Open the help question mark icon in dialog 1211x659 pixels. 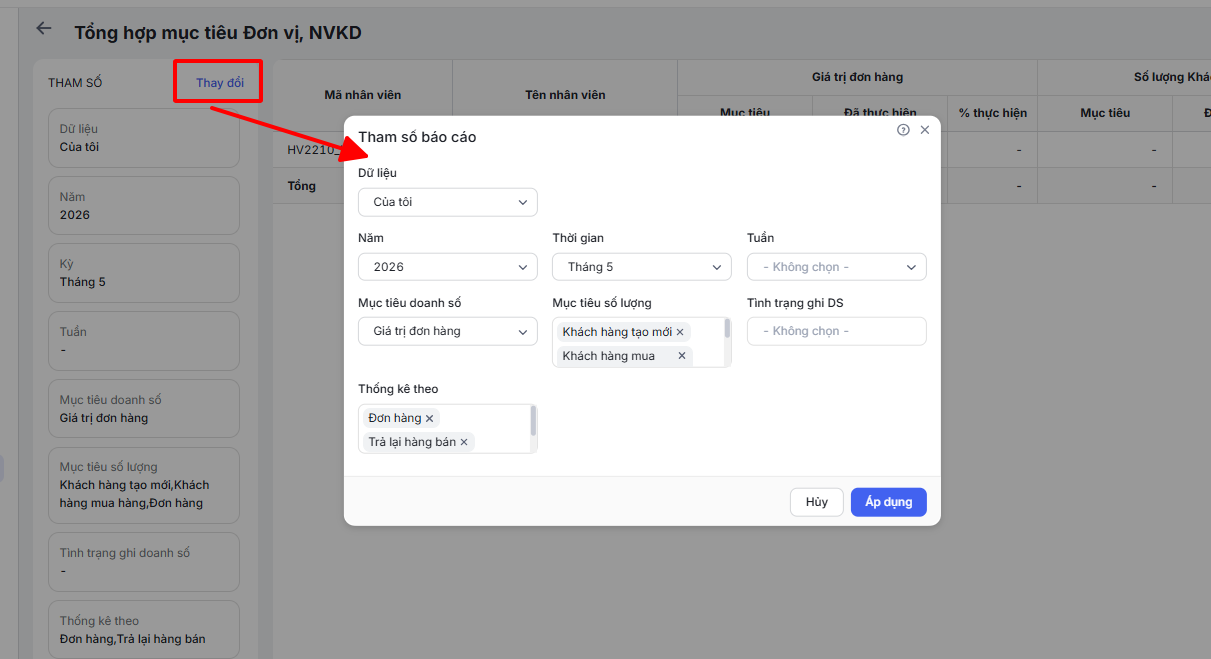pos(903,130)
